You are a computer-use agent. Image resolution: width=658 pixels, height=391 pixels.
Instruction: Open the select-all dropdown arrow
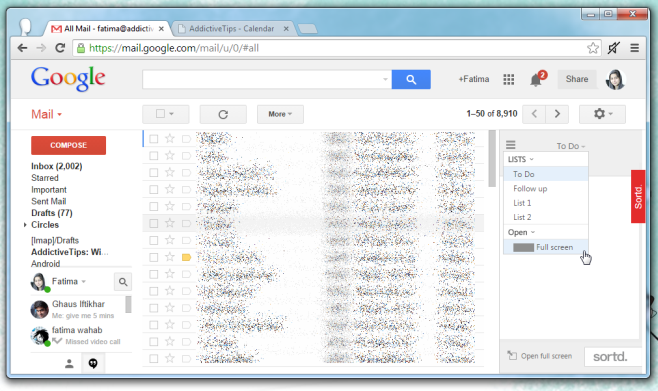click(x=171, y=114)
